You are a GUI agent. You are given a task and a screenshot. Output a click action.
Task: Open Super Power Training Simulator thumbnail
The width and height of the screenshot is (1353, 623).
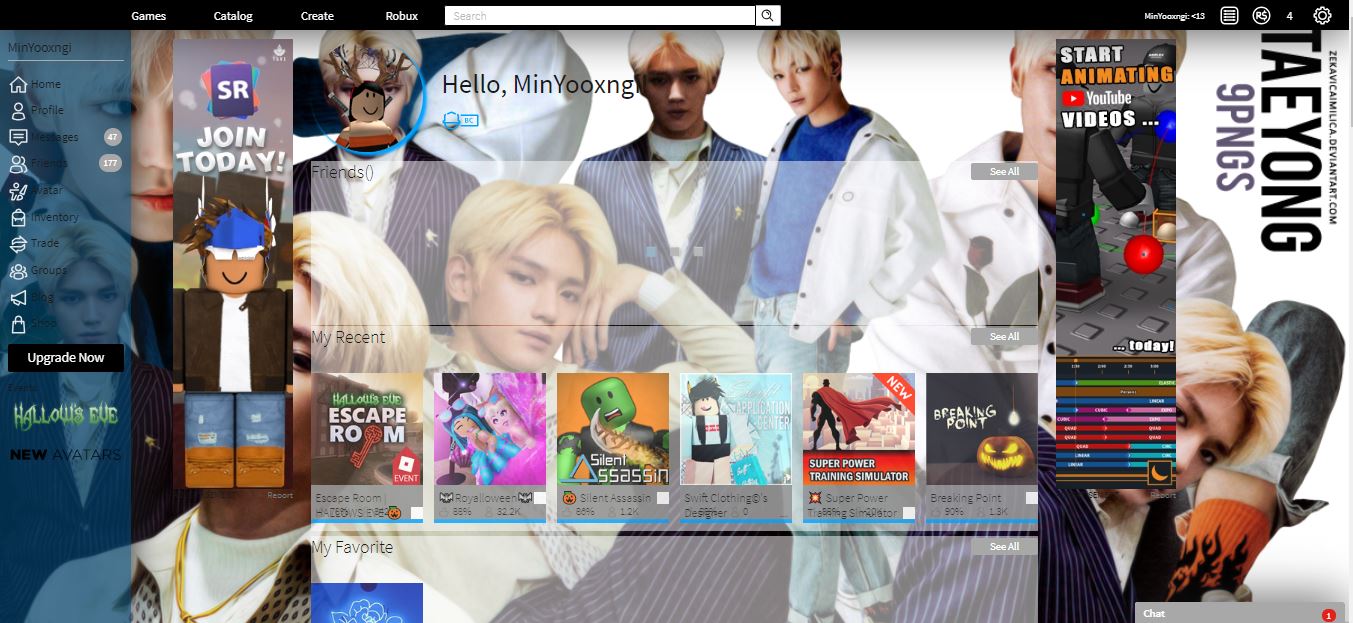tap(859, 429)
